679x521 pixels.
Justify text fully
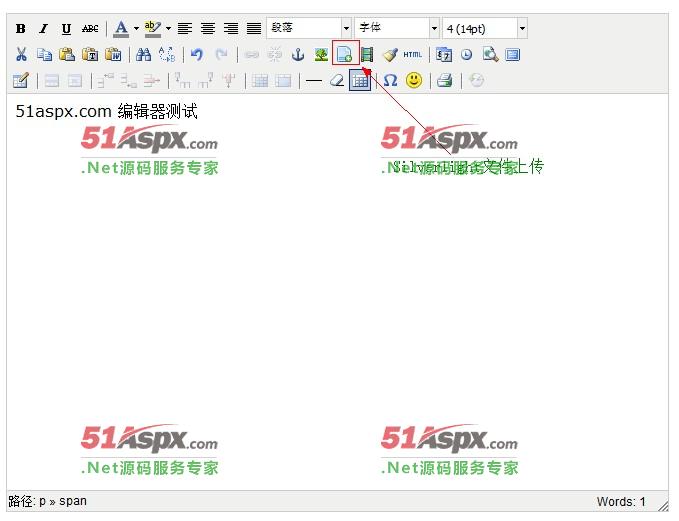pyautogui.click(x=254, y=29)
